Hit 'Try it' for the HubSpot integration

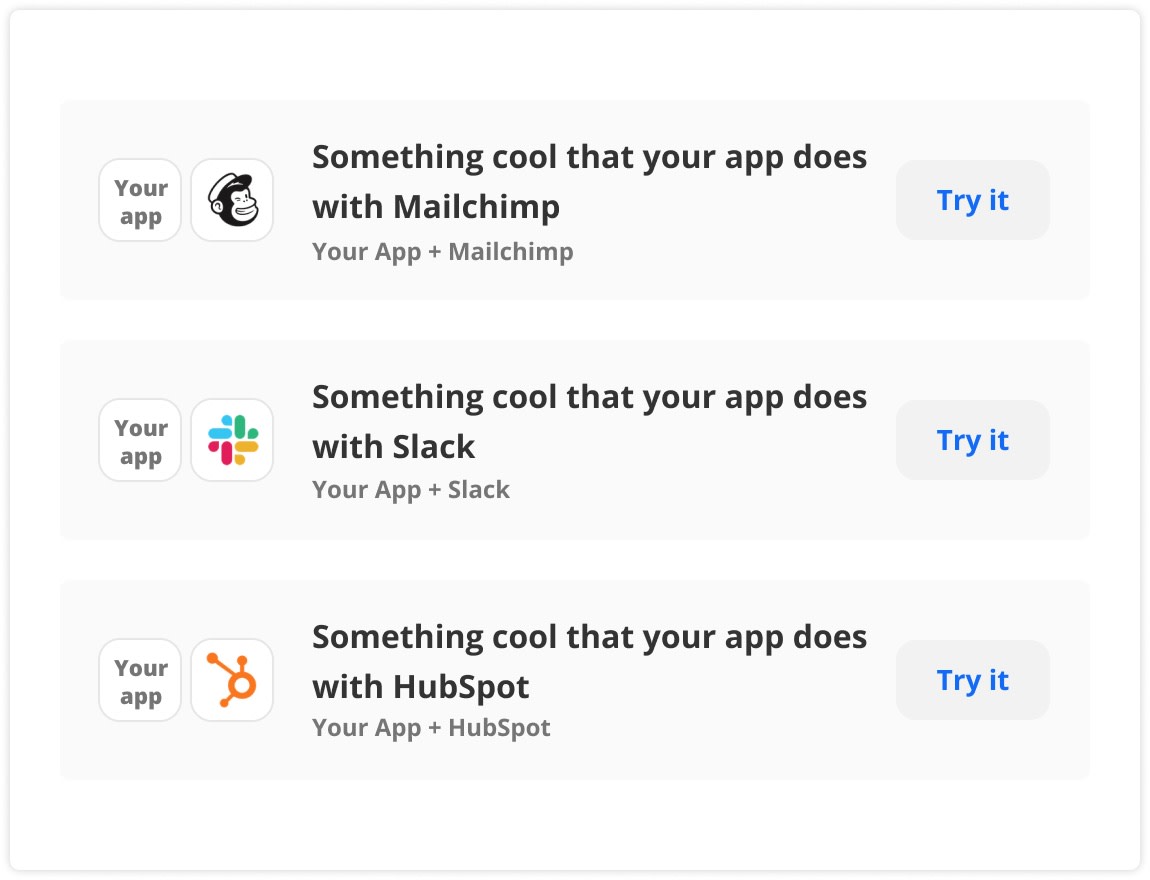pyautogui.click(x=972, y=680)
